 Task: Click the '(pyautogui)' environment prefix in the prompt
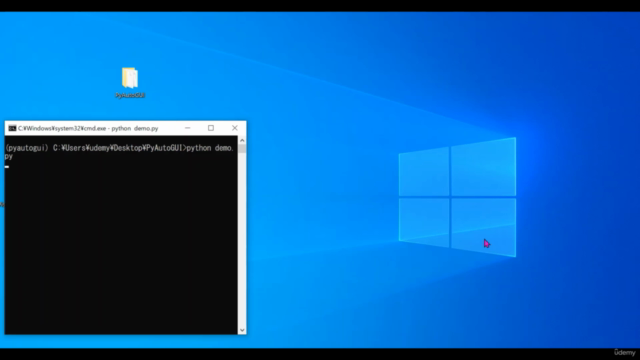tap(27, 148)
